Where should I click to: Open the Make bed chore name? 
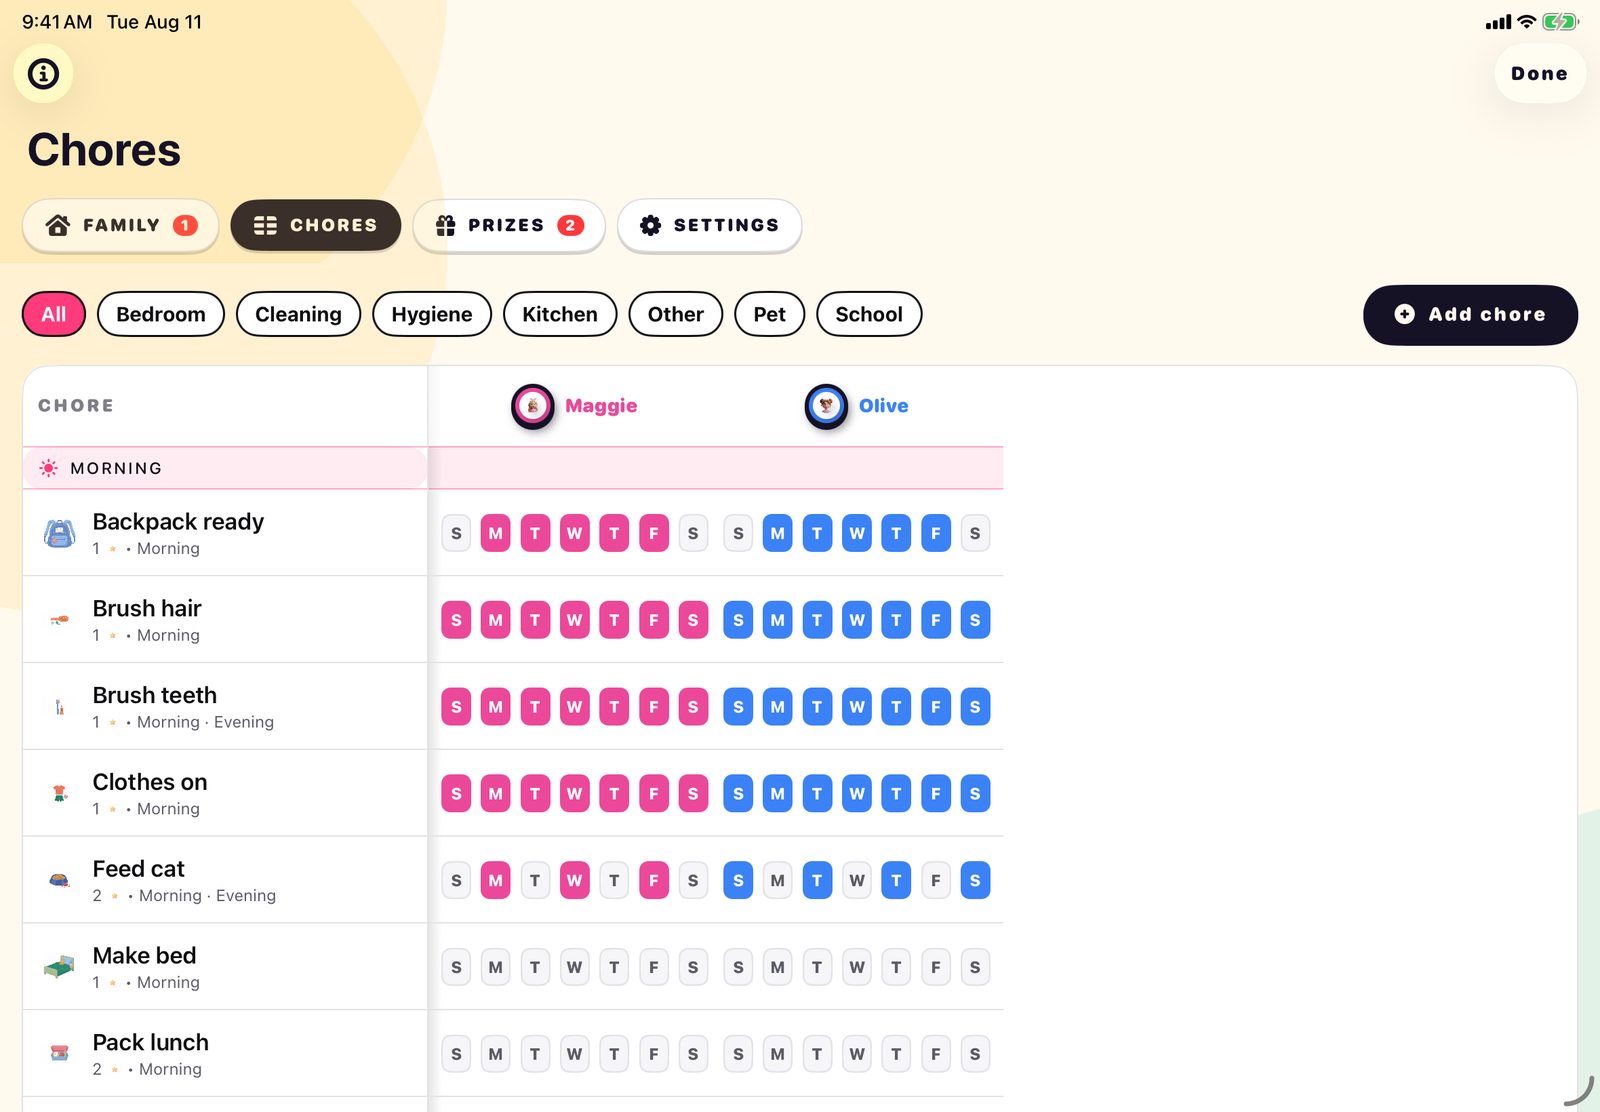144,955
